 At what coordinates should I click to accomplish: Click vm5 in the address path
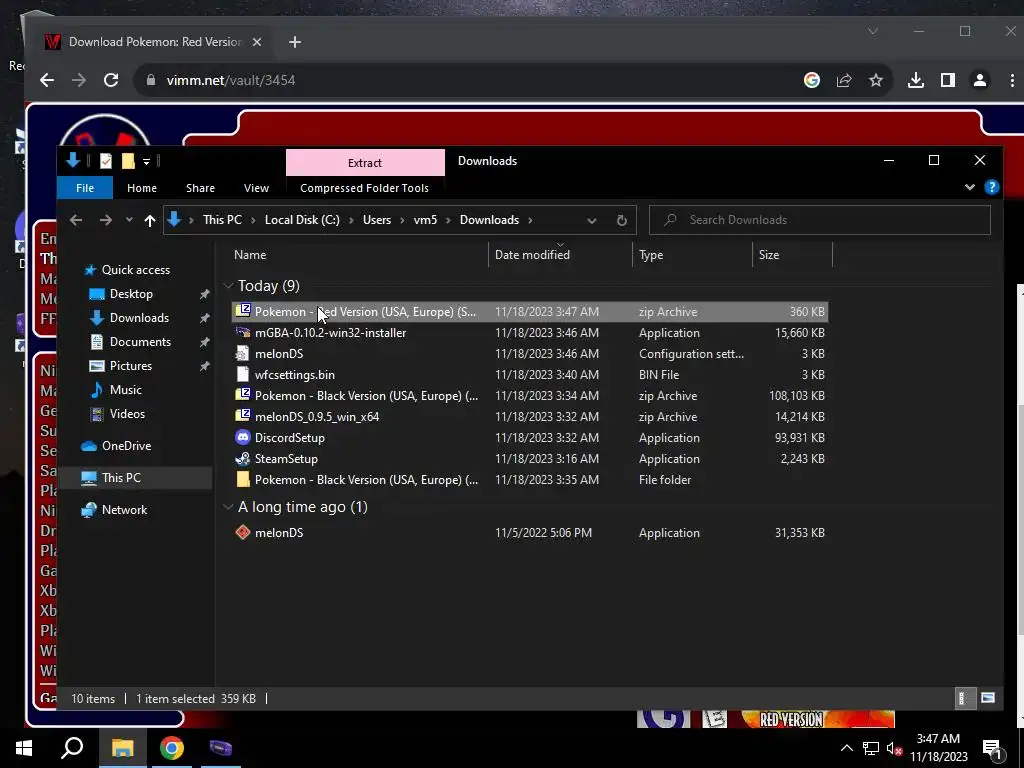[425, 220]
